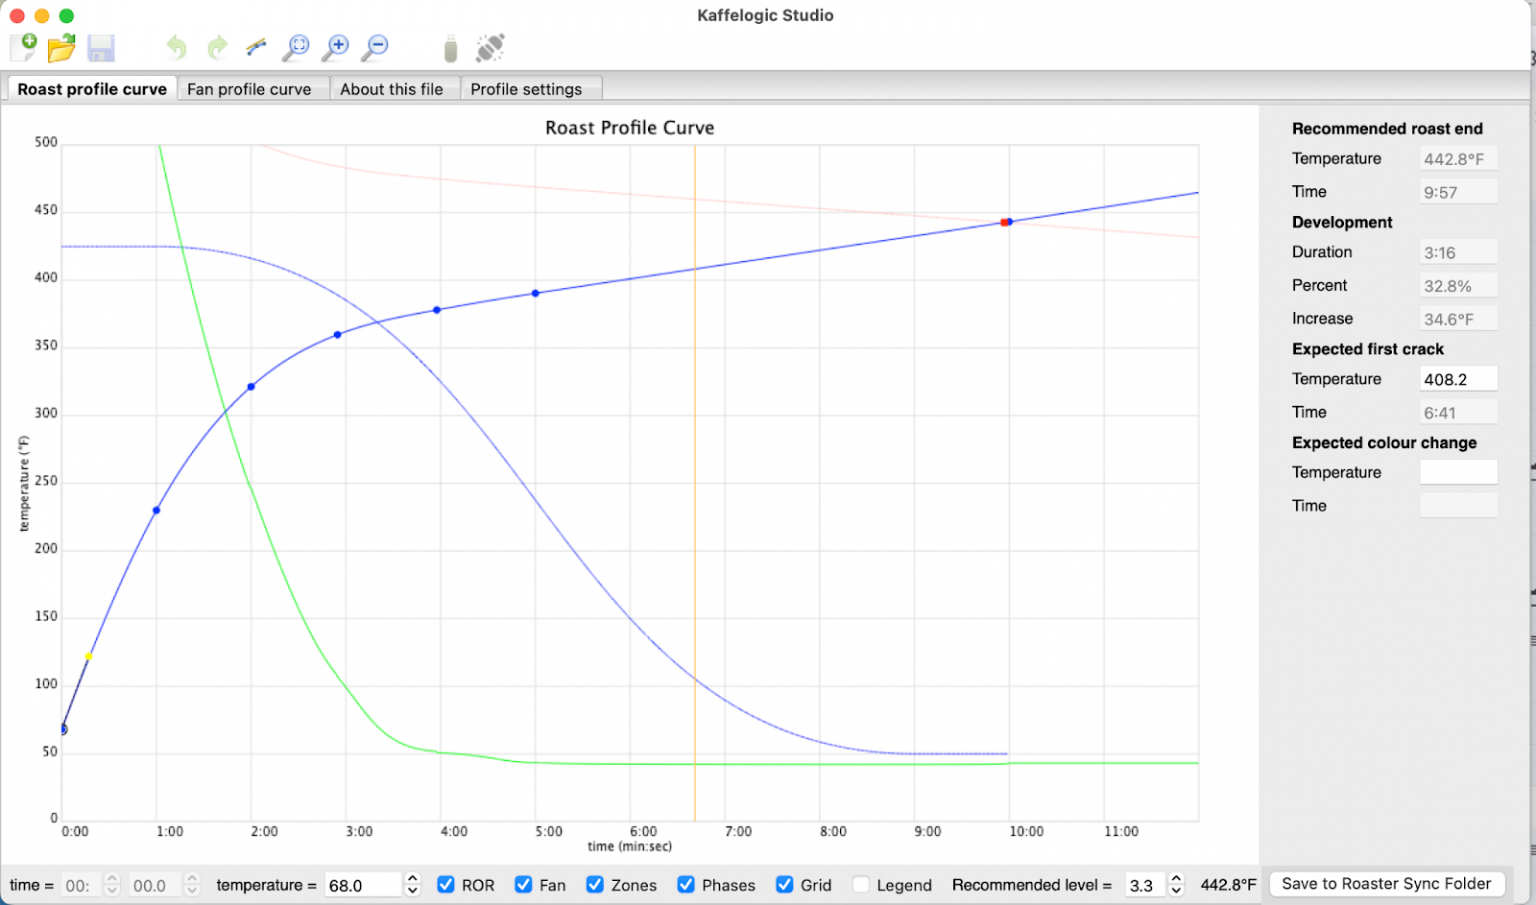Zoom in on the profile chart

[x=335, y=47]
